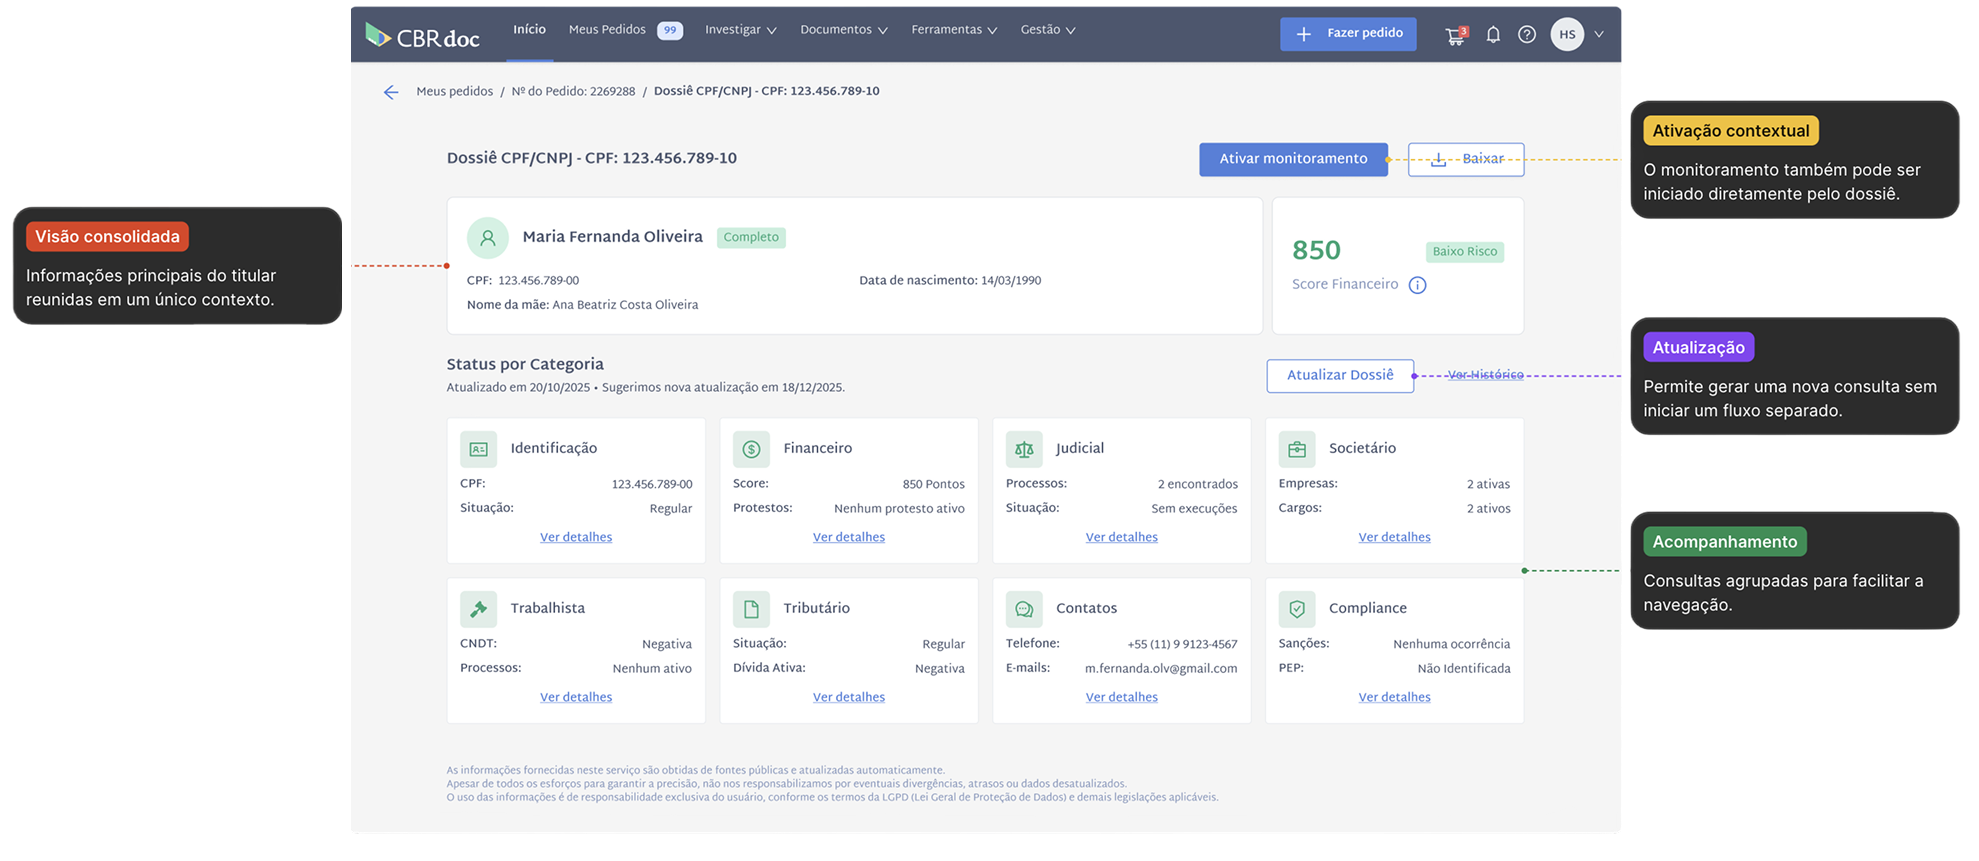Click the Atualizar Dossiê button
Image resolution: width=1979 pixels, height=861 pixels.
click(1340, 376)
